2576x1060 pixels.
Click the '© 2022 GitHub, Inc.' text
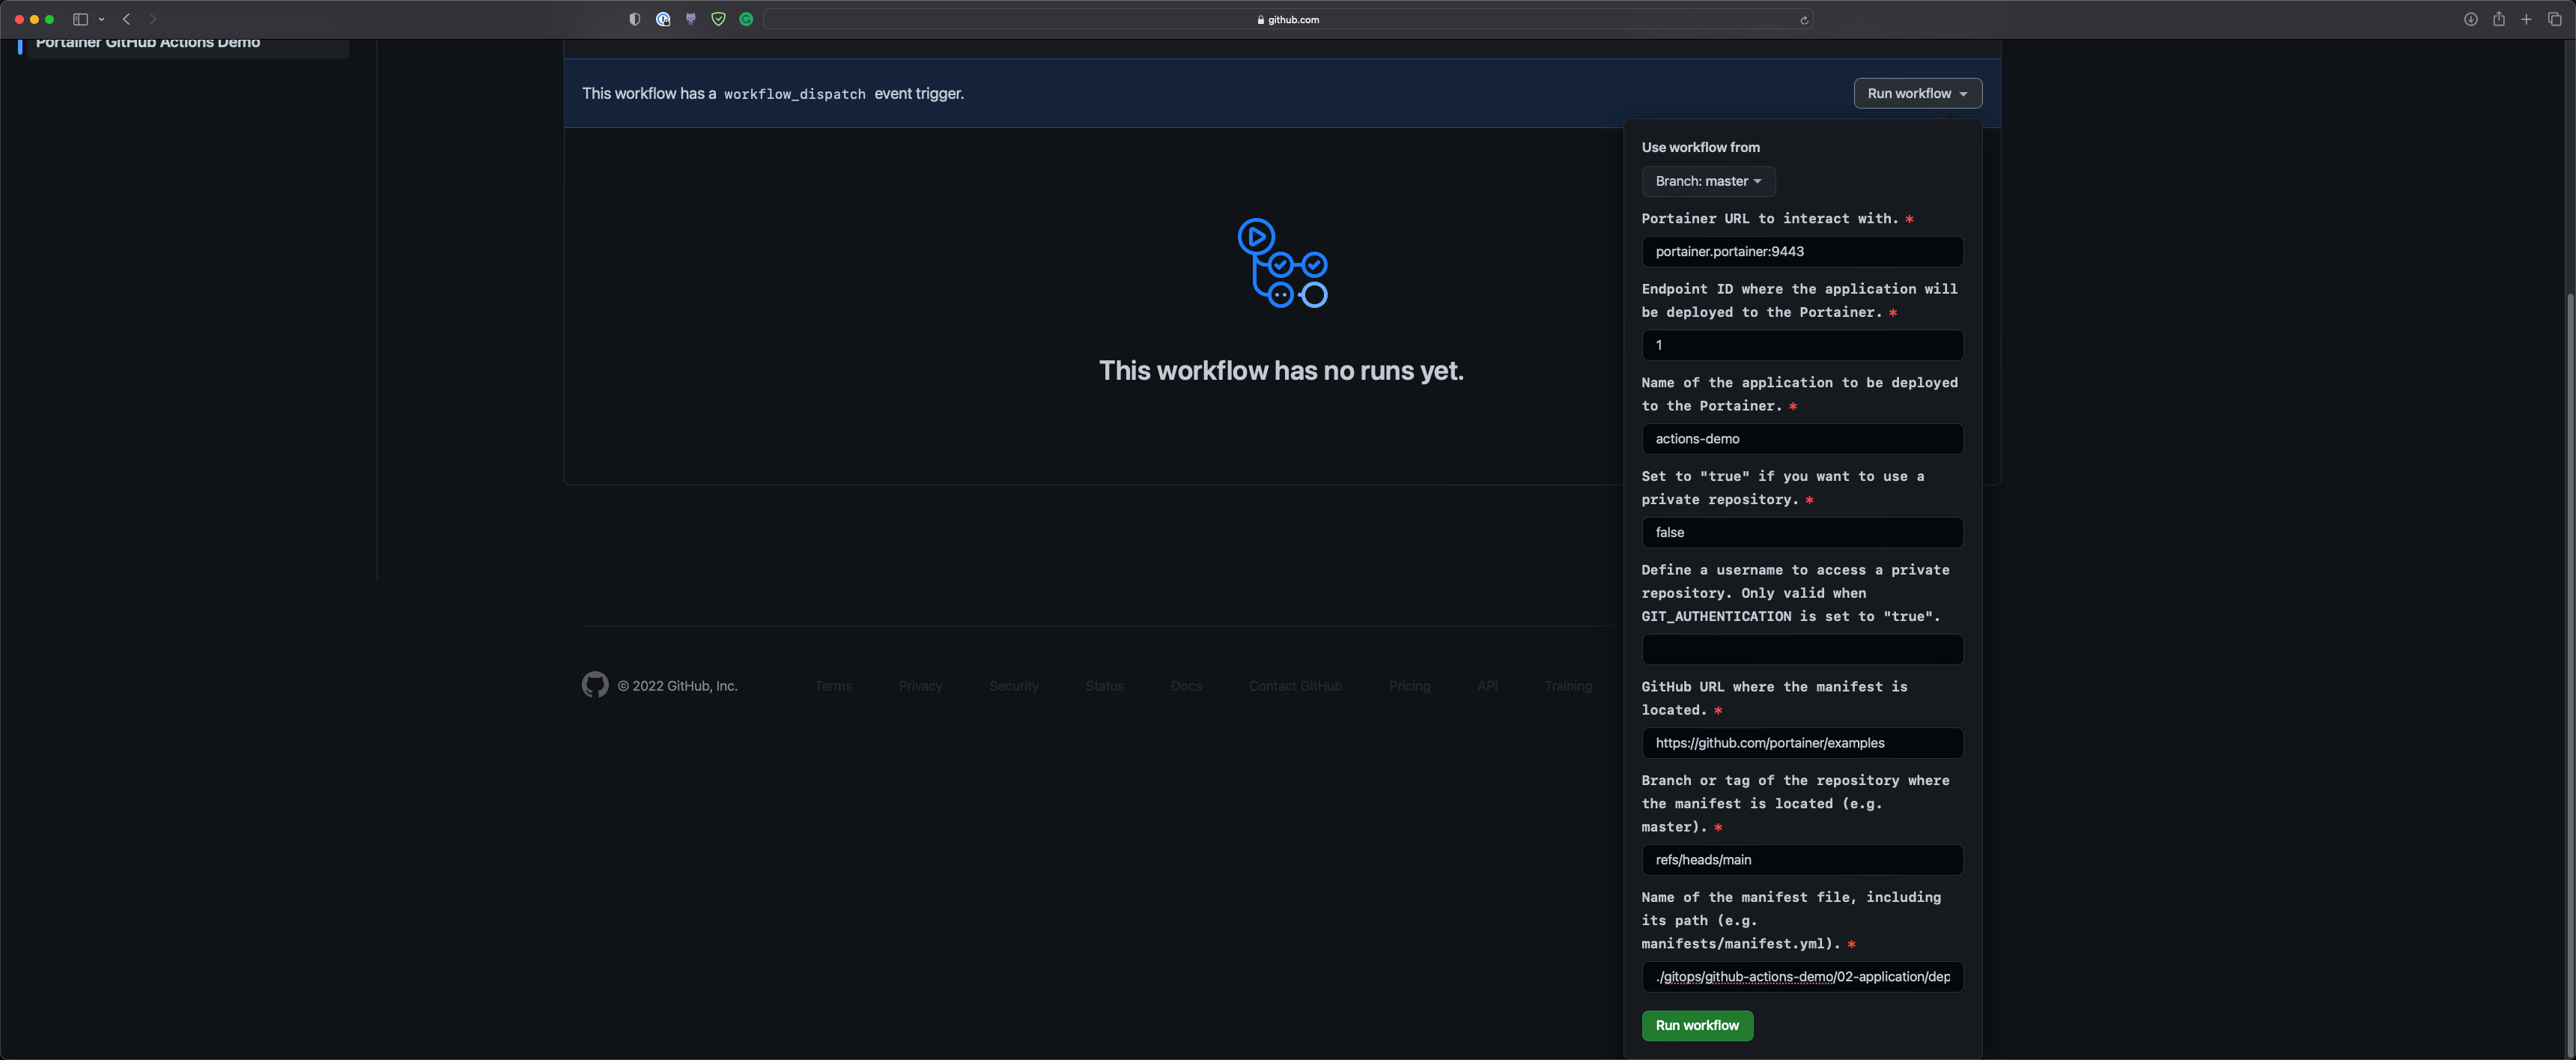coord(677,686)
